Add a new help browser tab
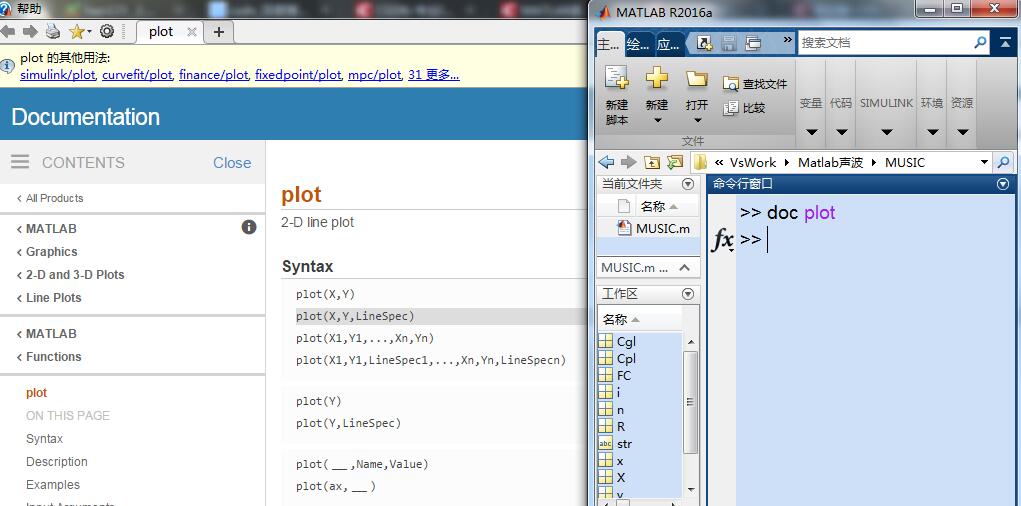This screenshot has width=1021, height=506. coord(219,32)
